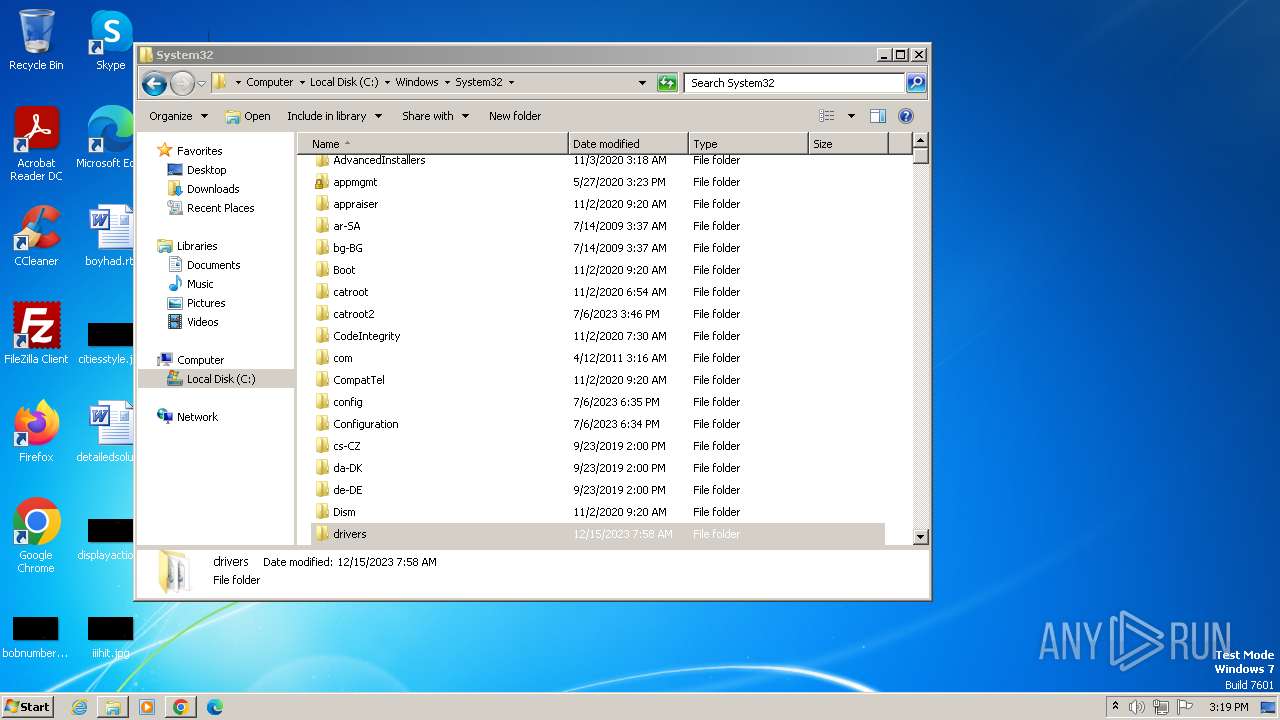Select Downloads in Favorites pane
The width and height of the screenshot is (1280, 720).
[213, 189]
